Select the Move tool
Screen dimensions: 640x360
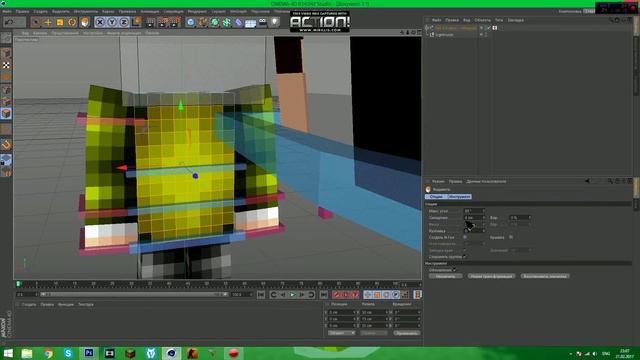pos(48,22)
